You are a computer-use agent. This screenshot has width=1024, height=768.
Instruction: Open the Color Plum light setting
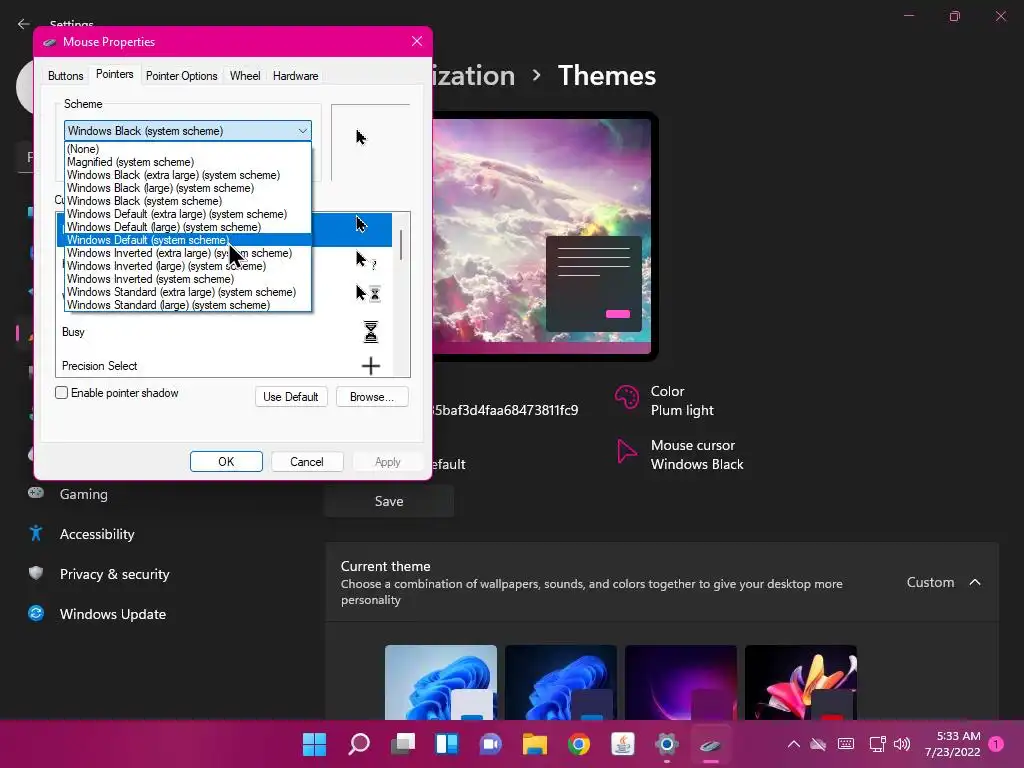[664, 400]
